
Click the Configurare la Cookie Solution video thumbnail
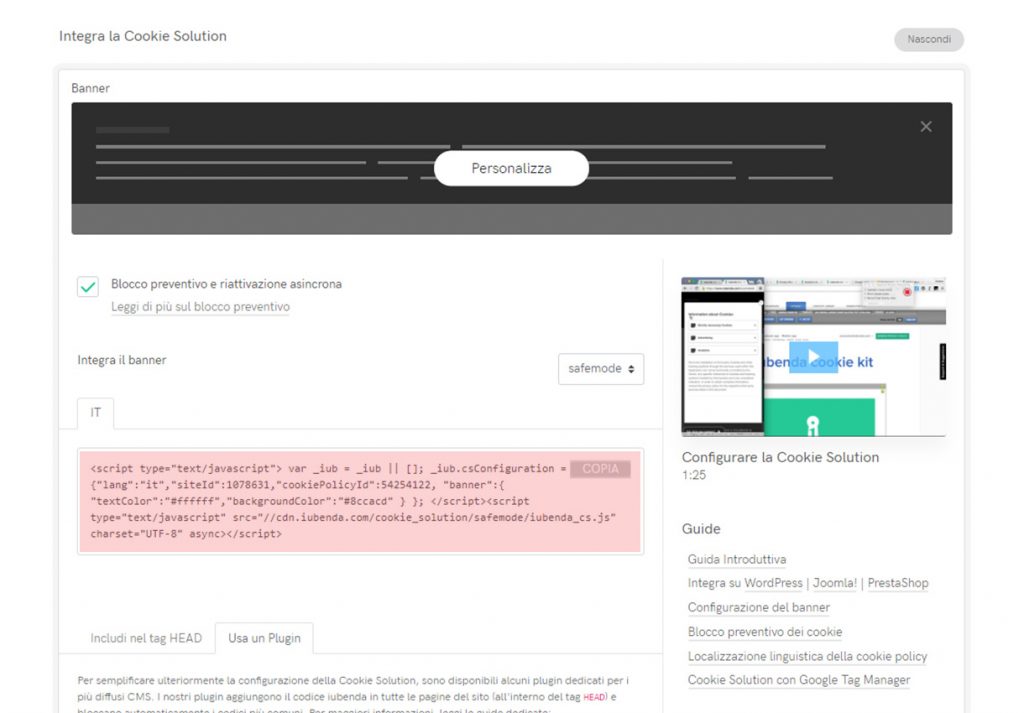coord(813,356)
